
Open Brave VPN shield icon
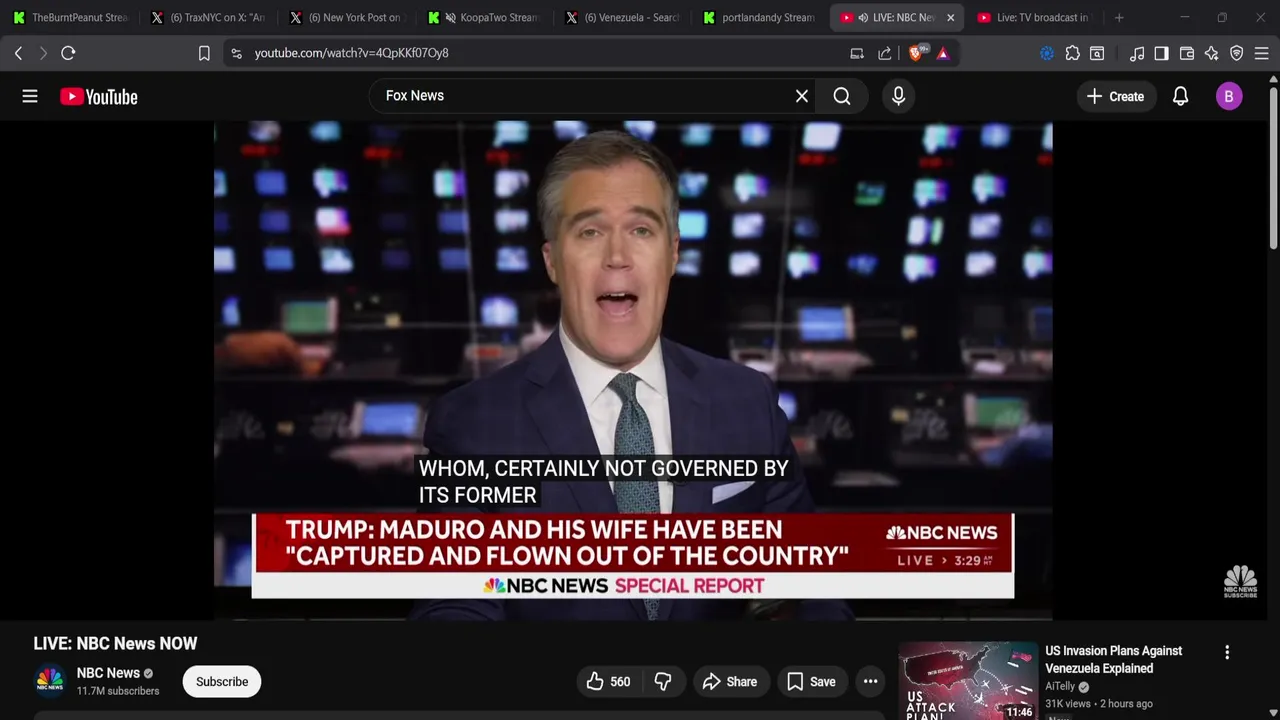(x=1237, y=53)
